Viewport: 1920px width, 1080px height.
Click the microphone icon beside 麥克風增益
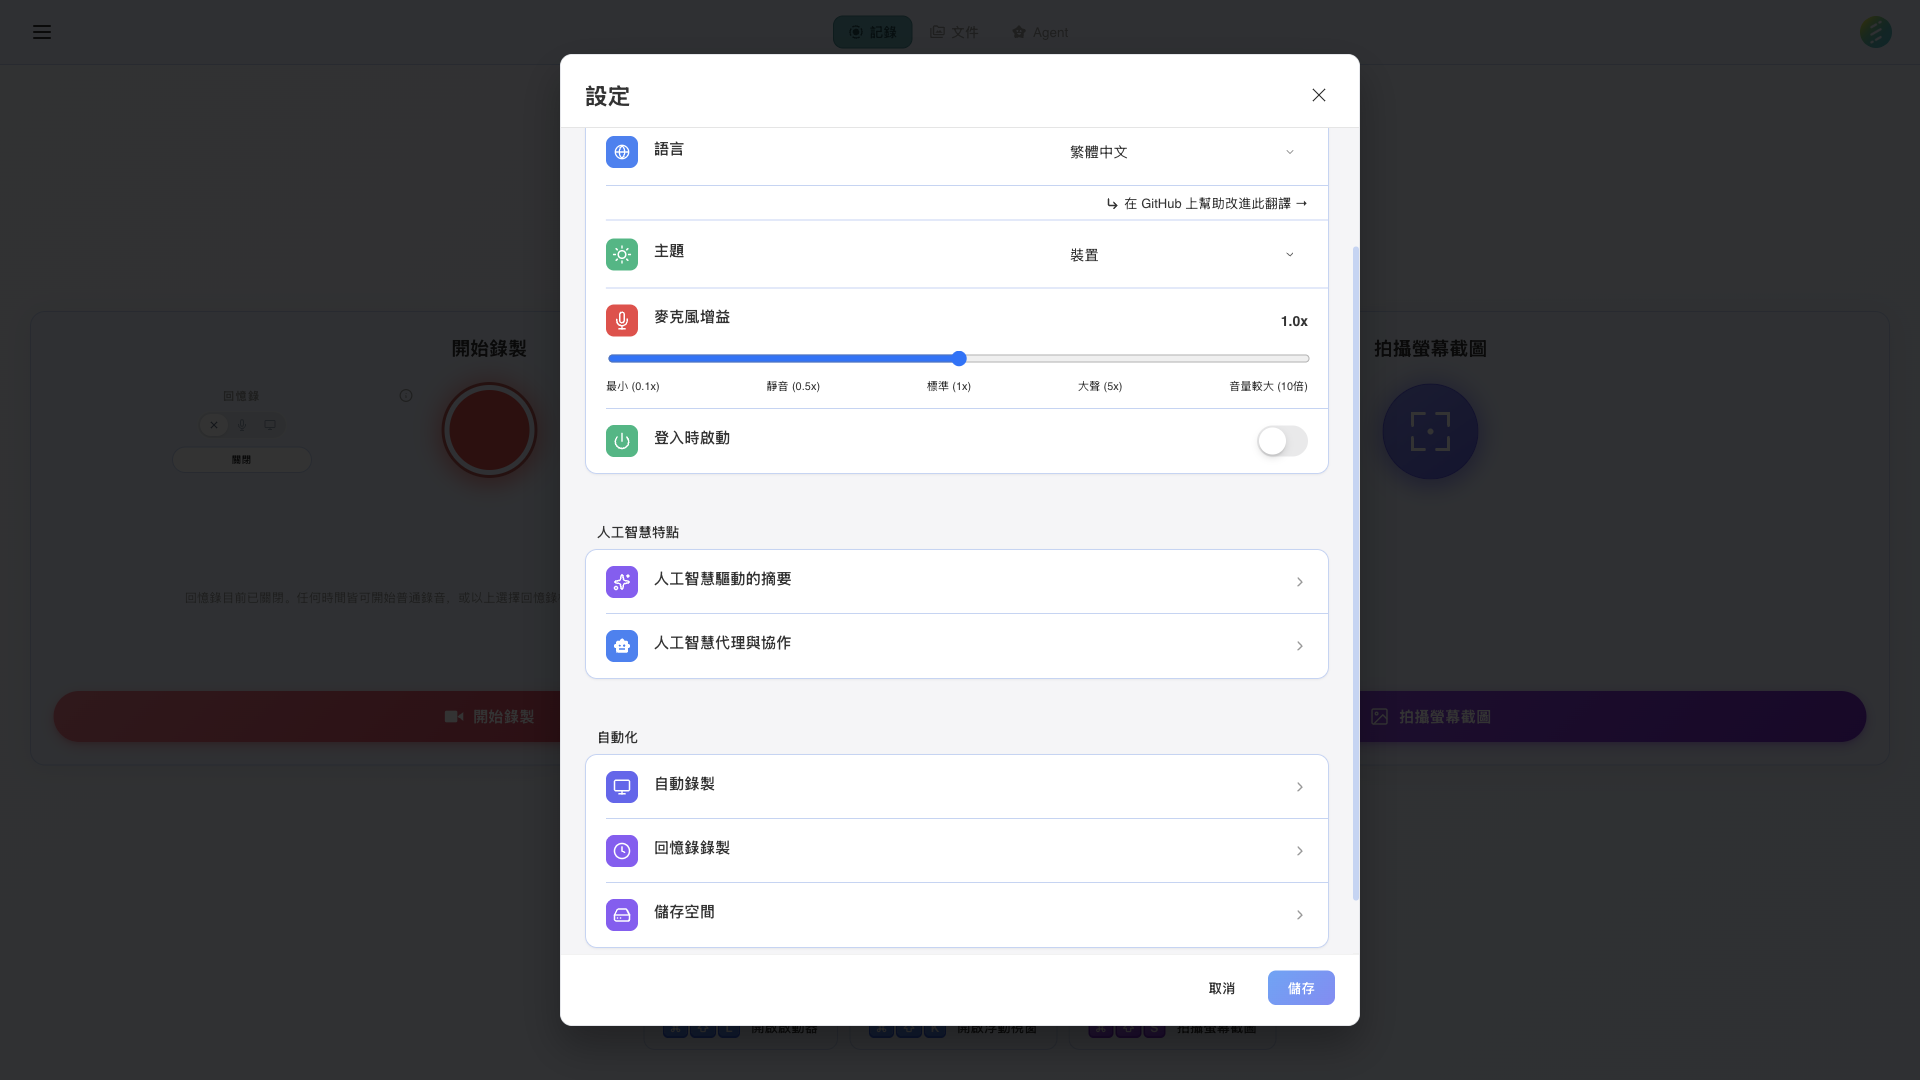point(621,320)
